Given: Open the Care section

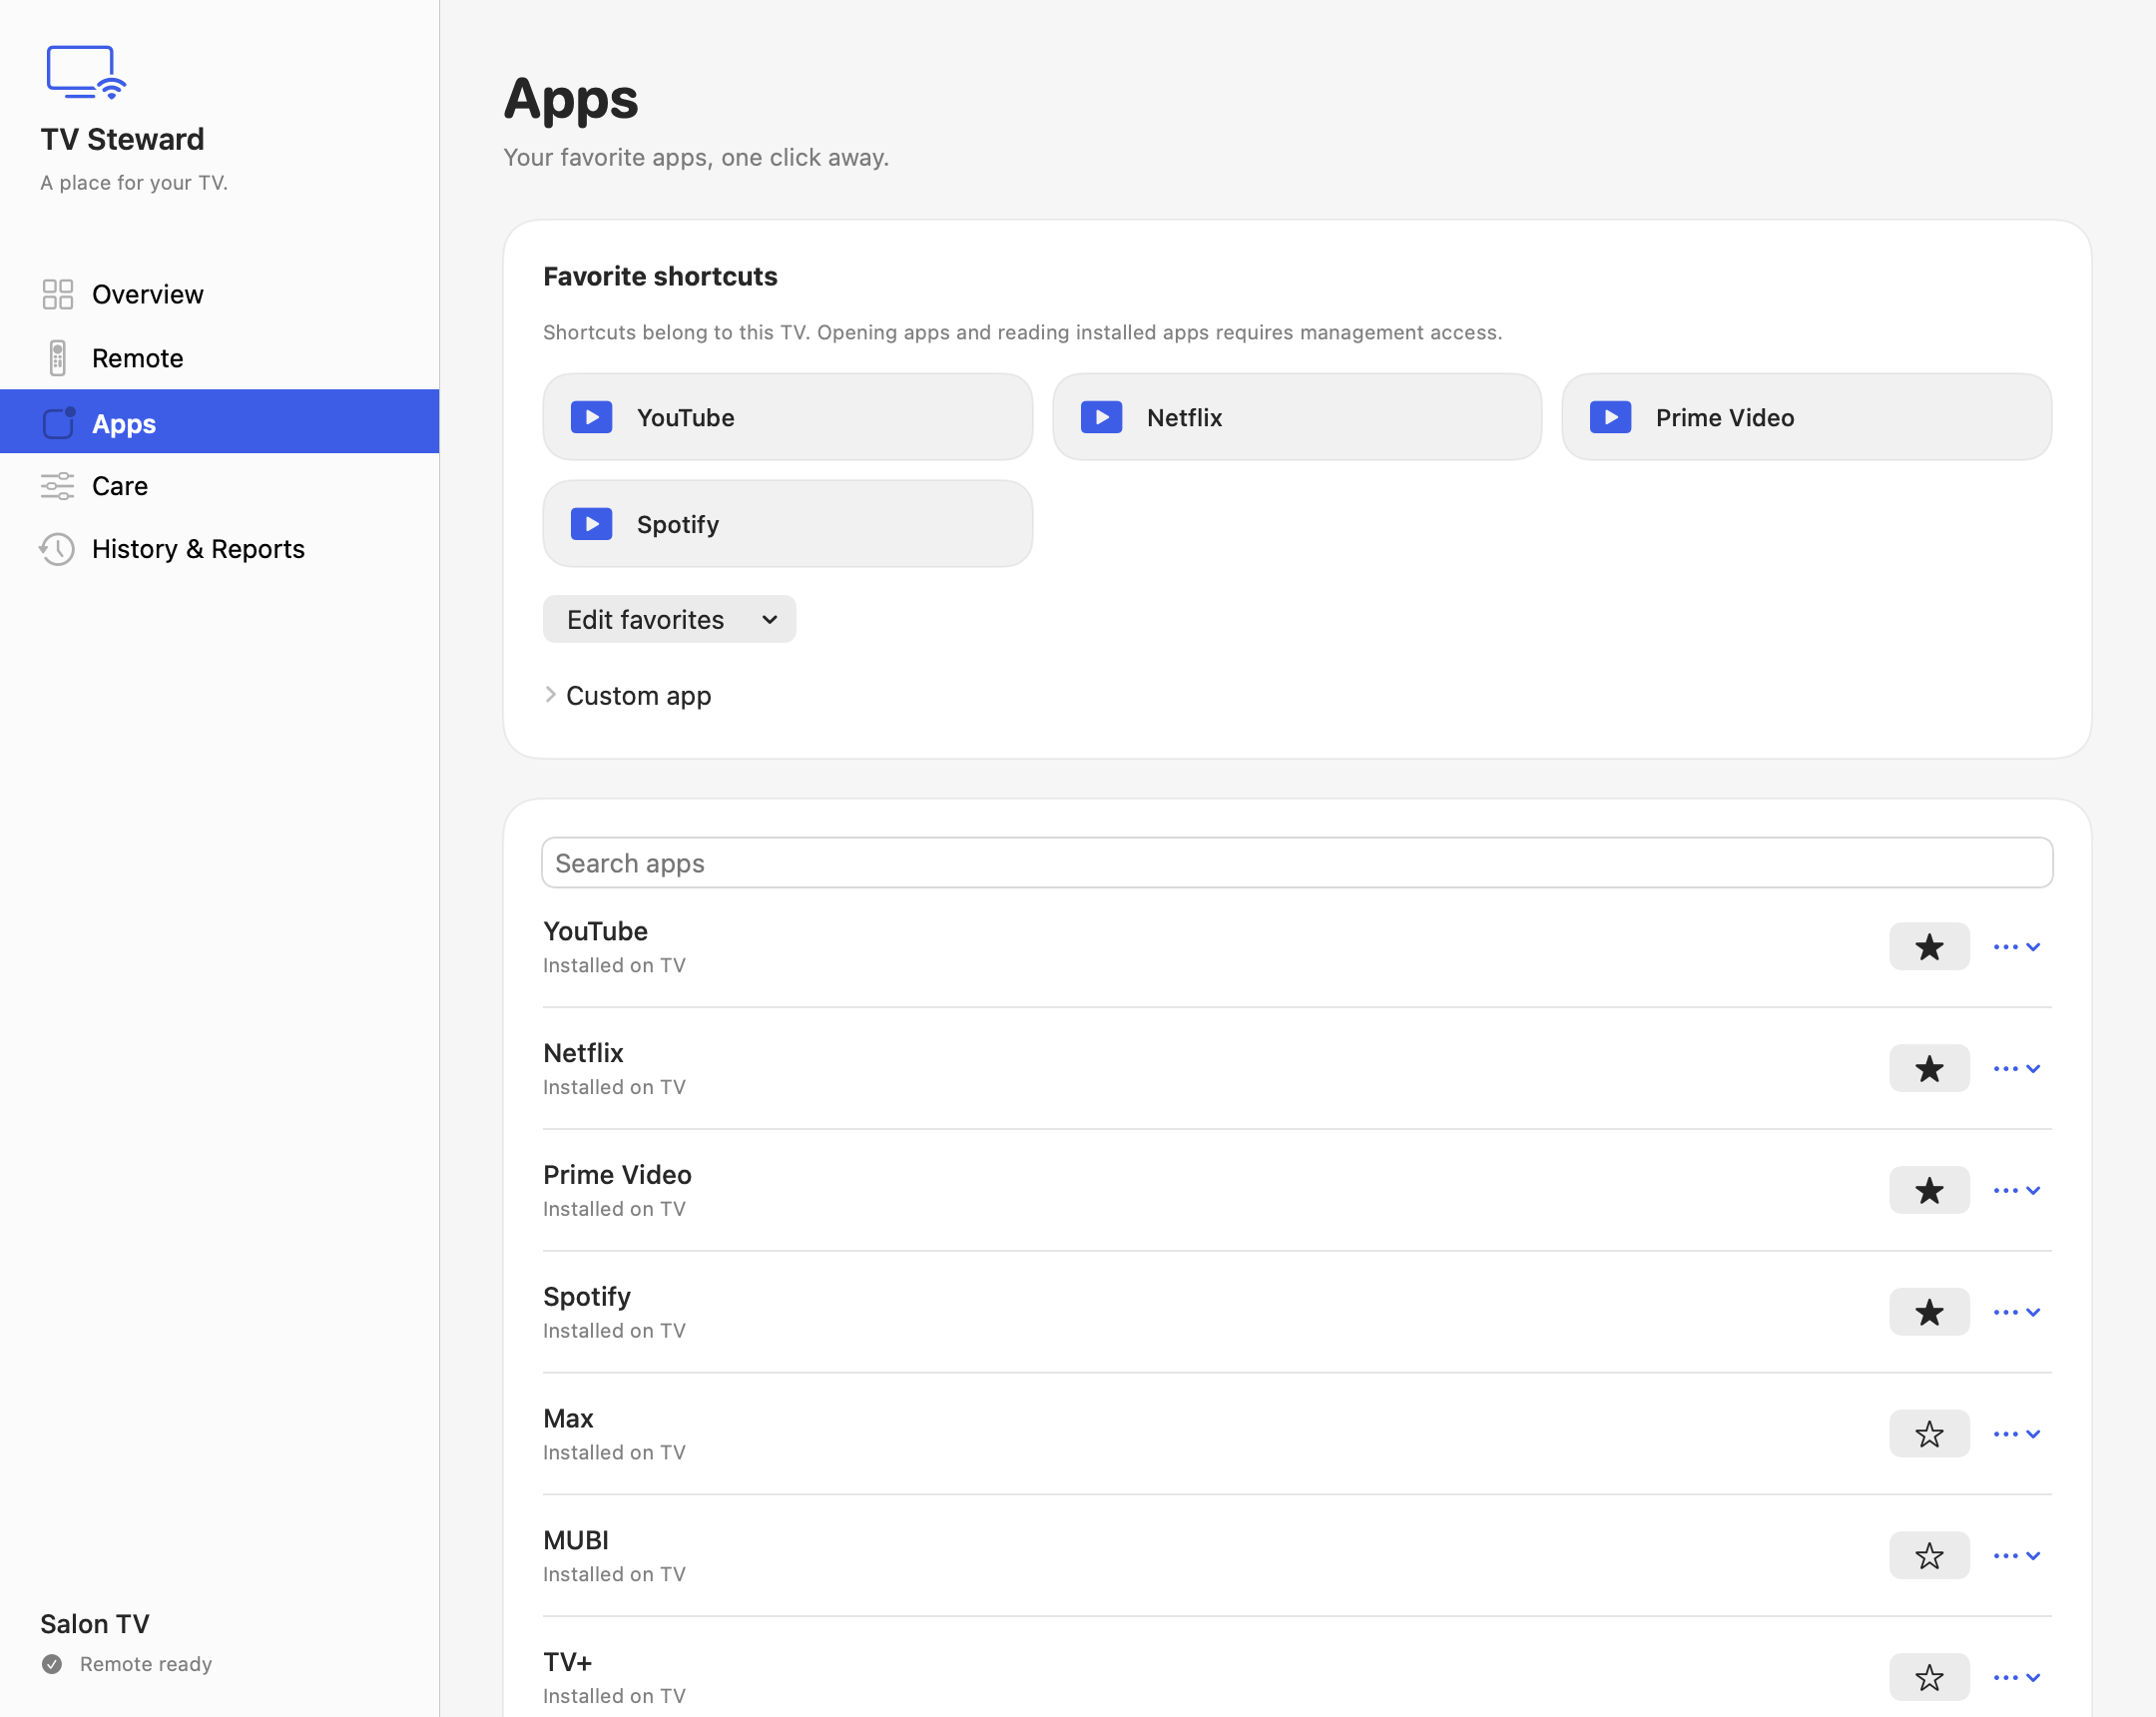Looking at the screenshot, I should coord(219,486).
